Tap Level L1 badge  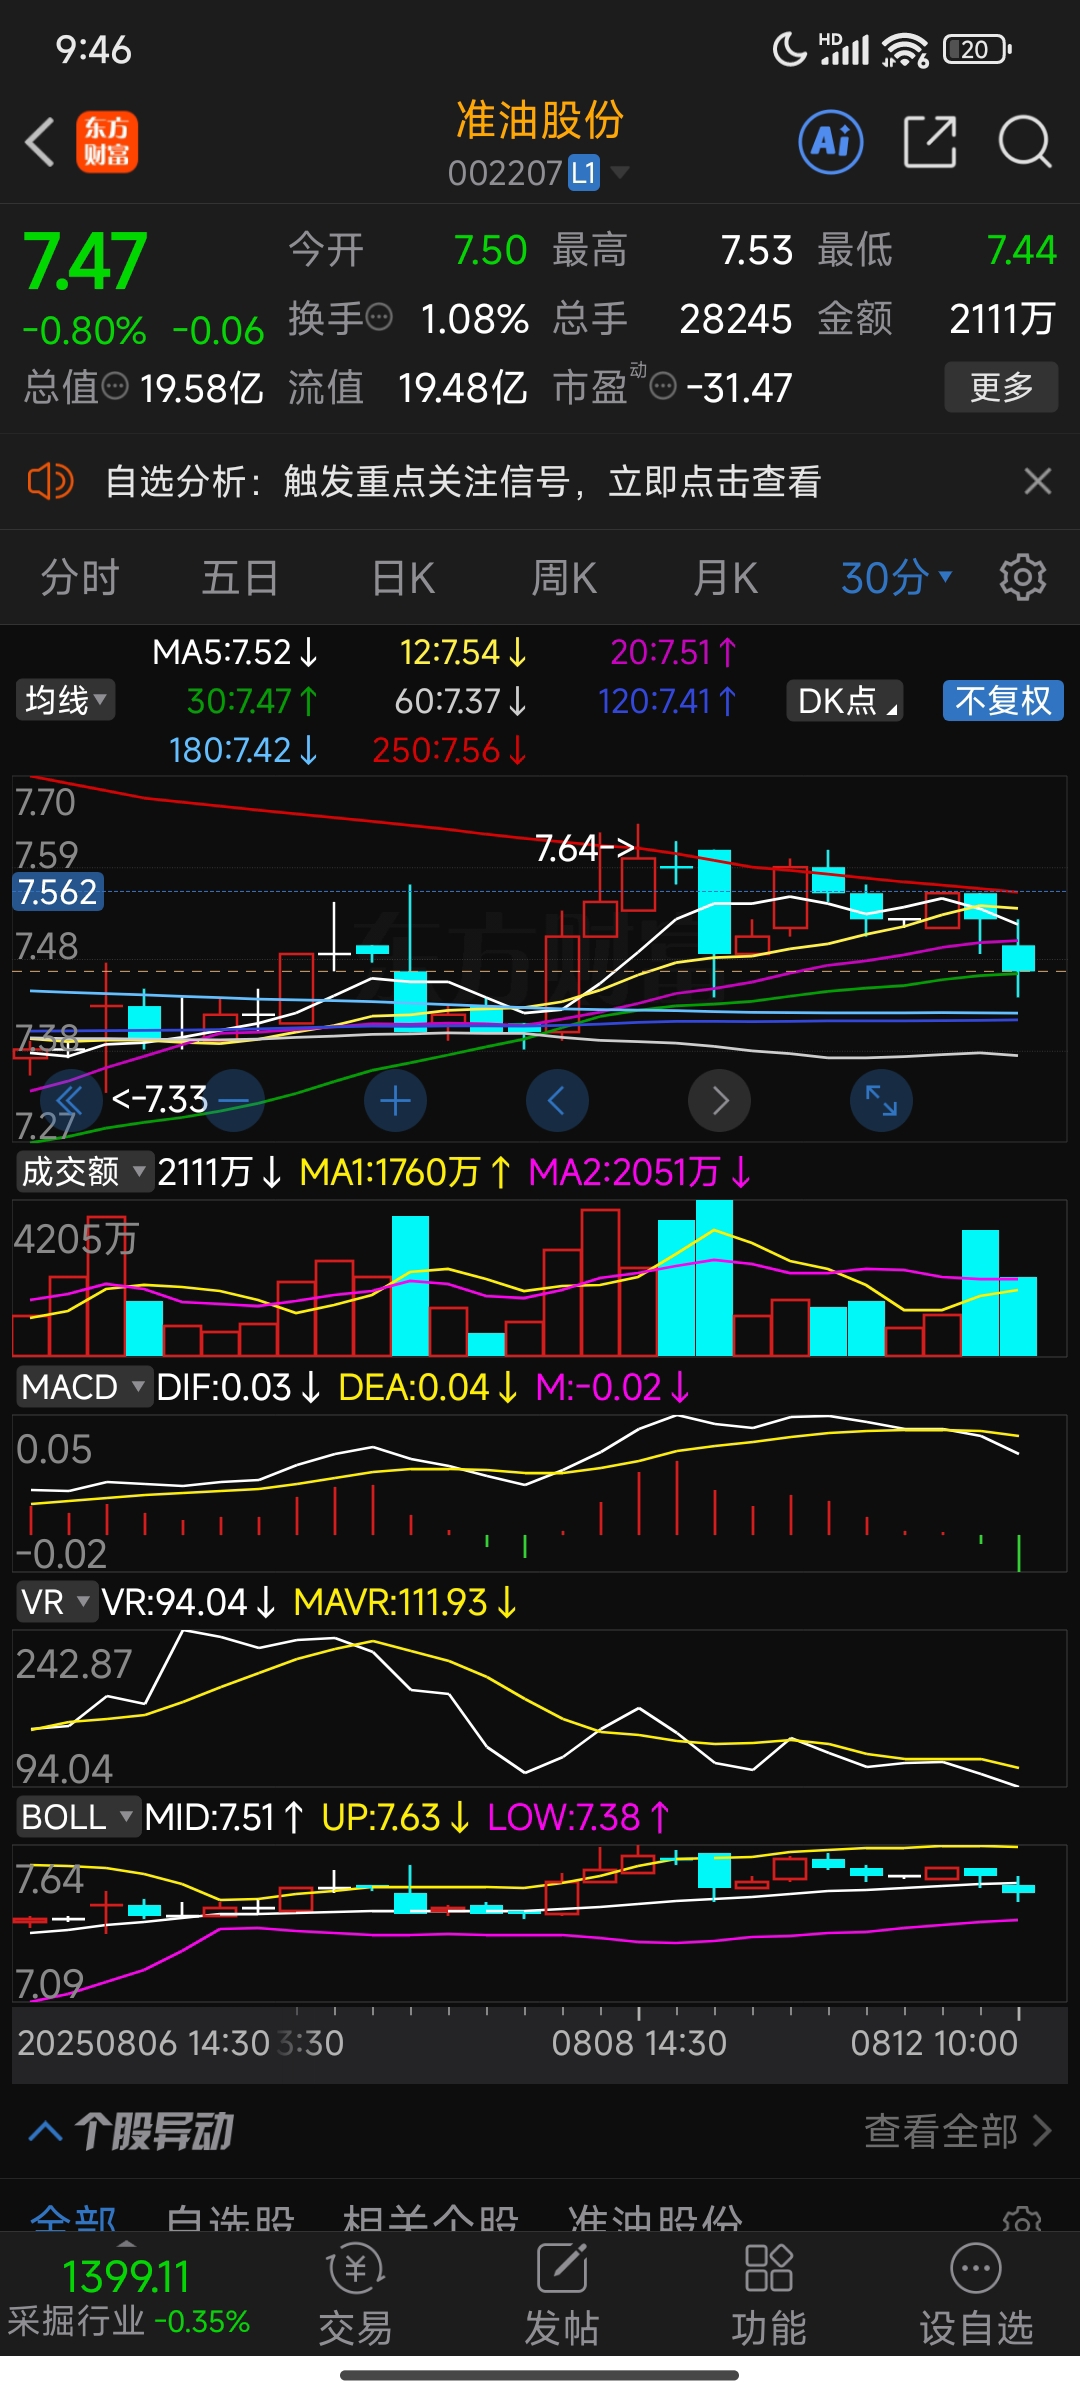click(584, 173)
